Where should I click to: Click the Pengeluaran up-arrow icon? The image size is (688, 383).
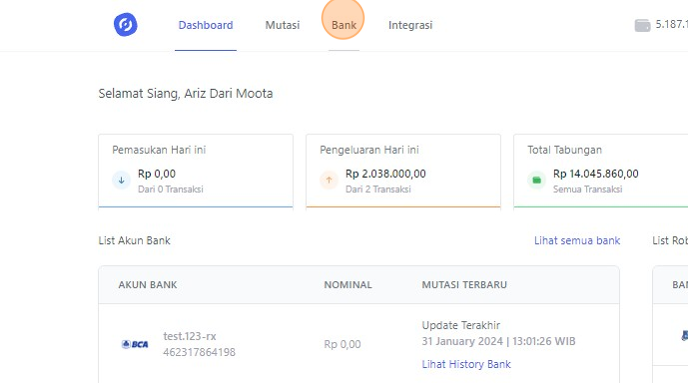click(329, 180)
